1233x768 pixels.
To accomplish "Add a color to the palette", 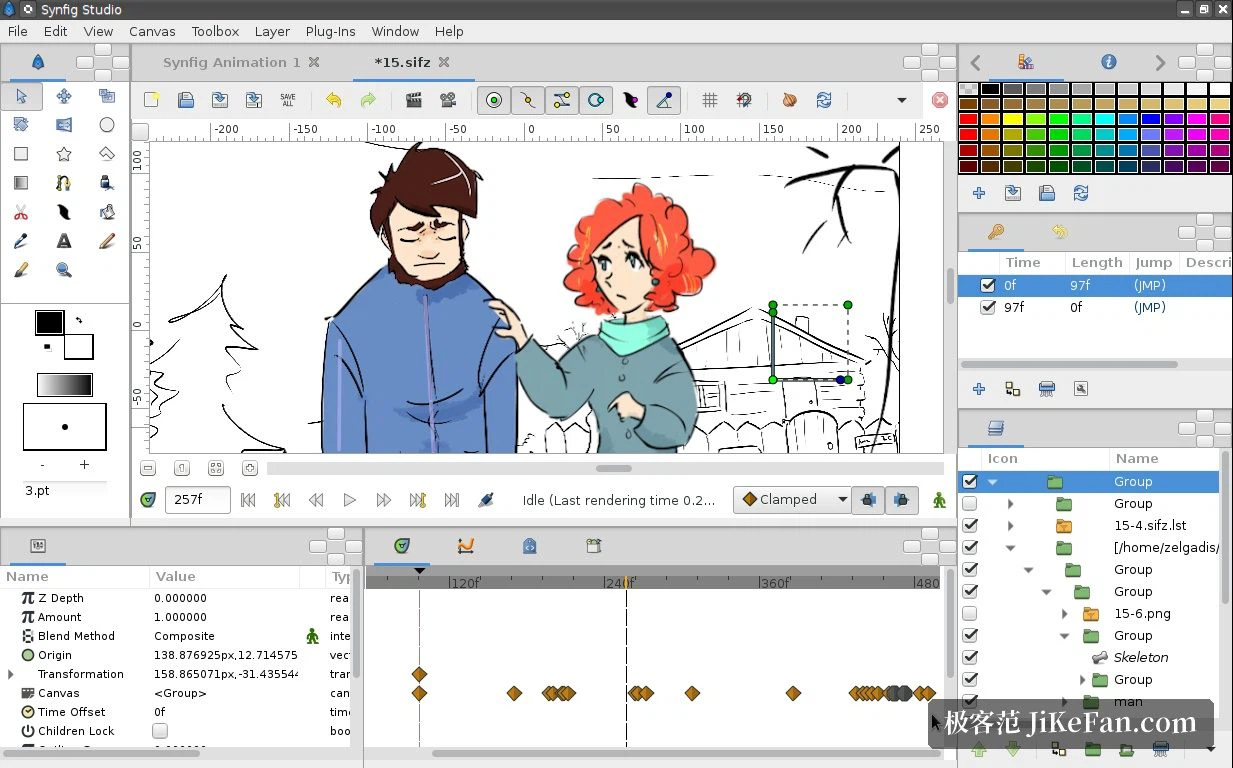I will (978, 193).
